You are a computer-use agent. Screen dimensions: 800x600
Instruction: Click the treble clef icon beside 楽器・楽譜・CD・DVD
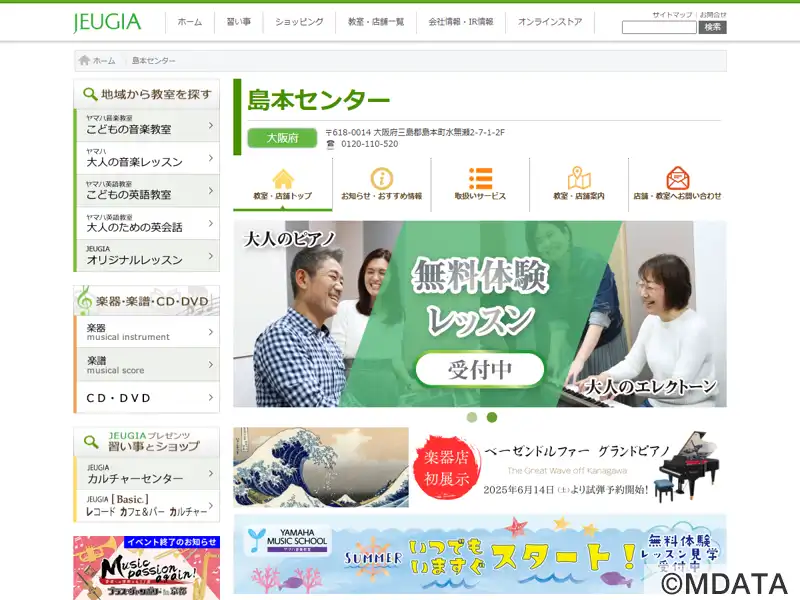click(x=84, y=301)
